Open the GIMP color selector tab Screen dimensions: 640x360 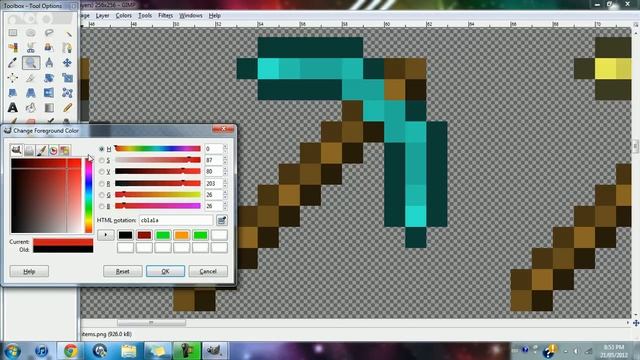click(x=17, y=150)
